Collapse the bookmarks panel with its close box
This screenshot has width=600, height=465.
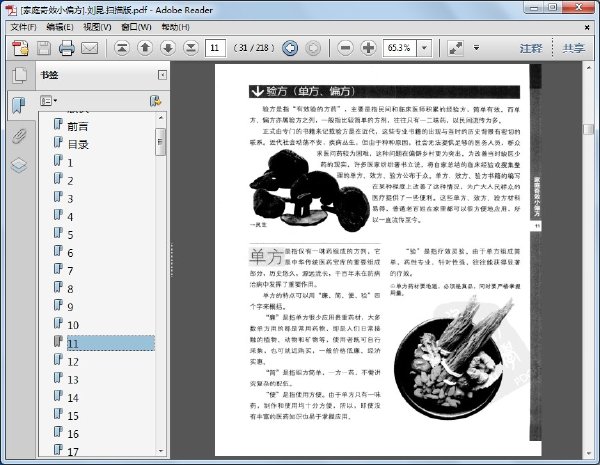click(162, 75)
